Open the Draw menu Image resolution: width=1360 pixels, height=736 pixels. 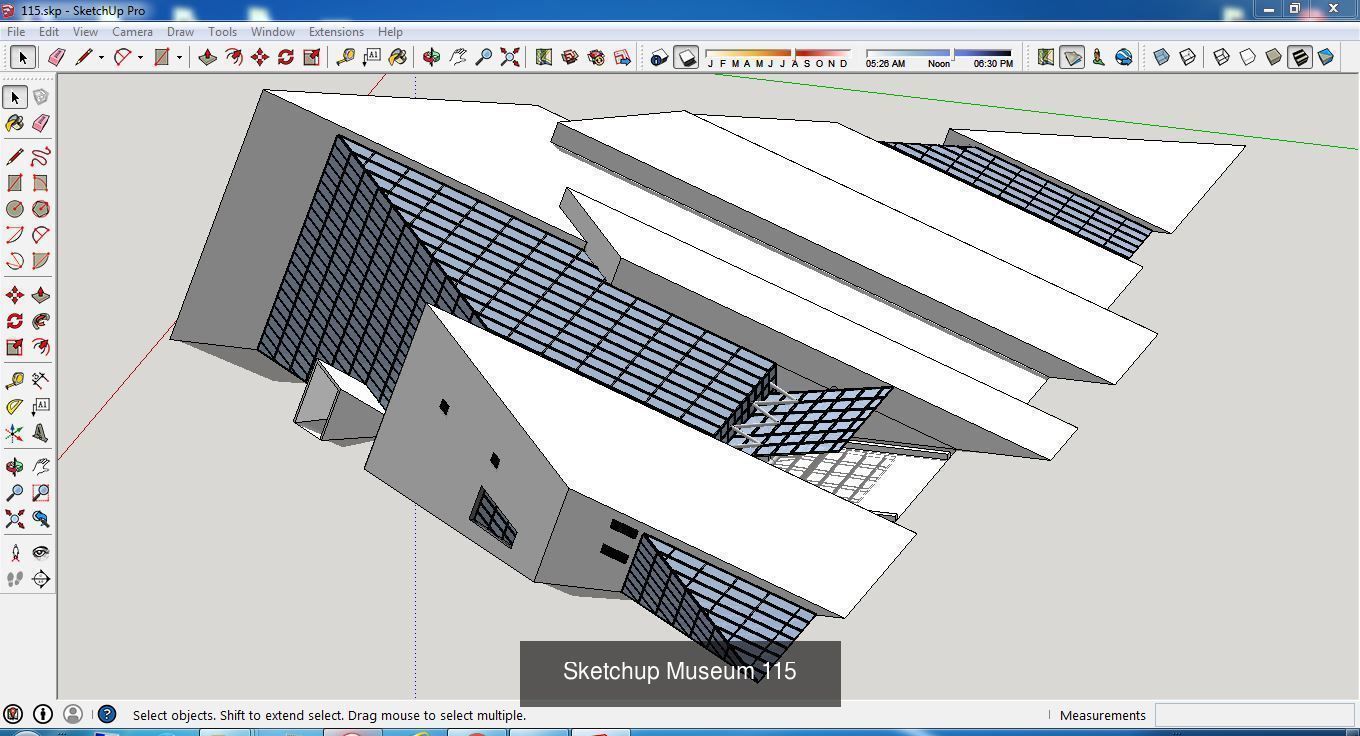[x=180, y=32]
